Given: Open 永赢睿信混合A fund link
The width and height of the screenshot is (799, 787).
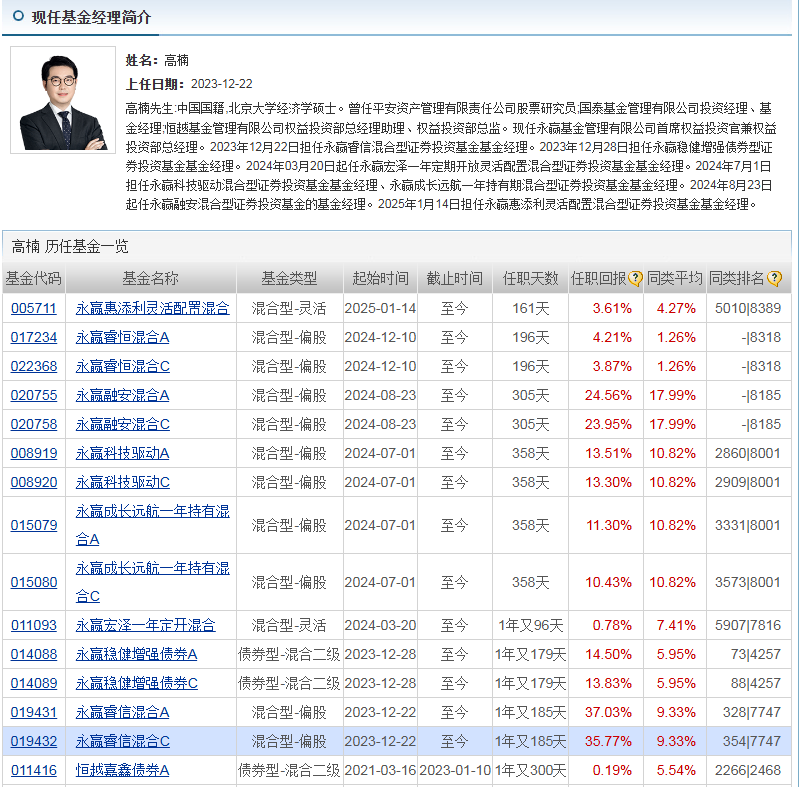Looking at the screenshot, I should click(x=122, y=713).
